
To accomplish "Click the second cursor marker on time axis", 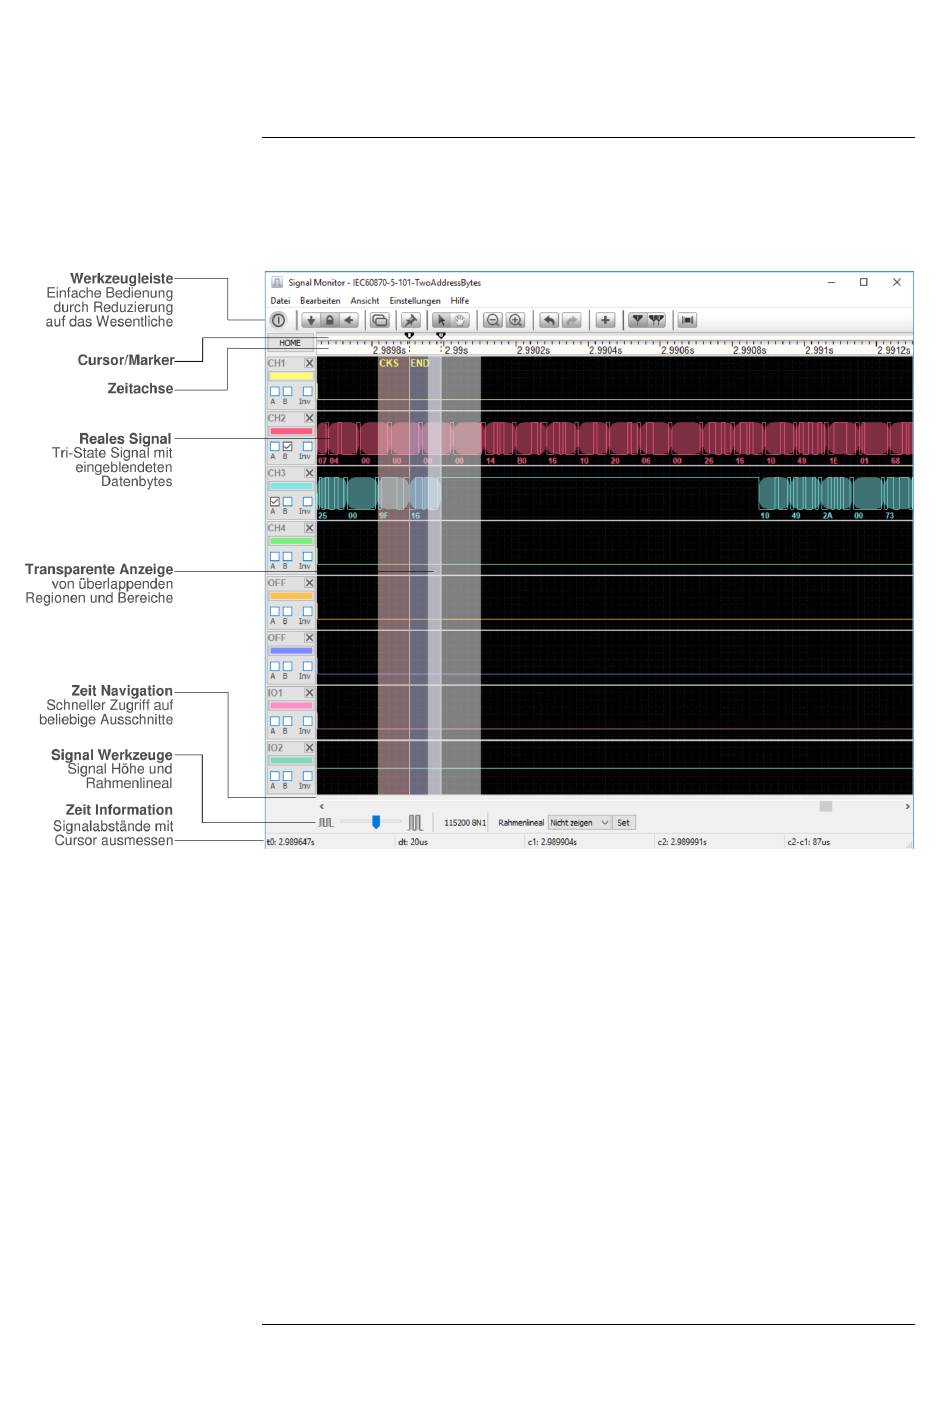I will pos(441,335).
